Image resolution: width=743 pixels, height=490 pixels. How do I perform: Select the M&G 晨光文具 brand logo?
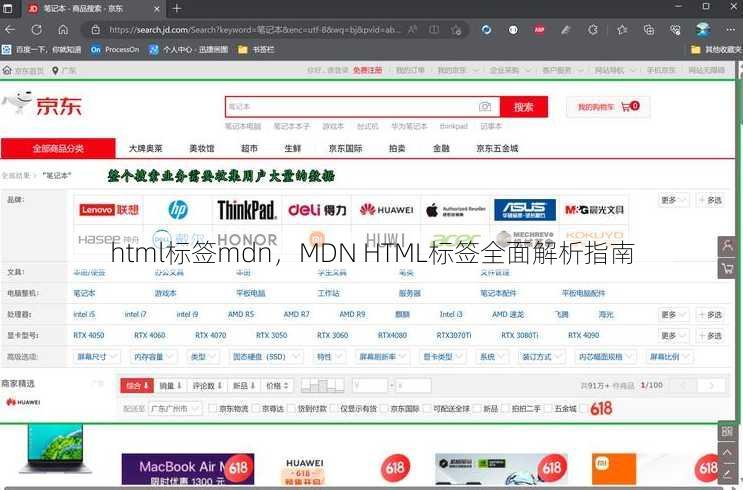[x=594, y=209]
